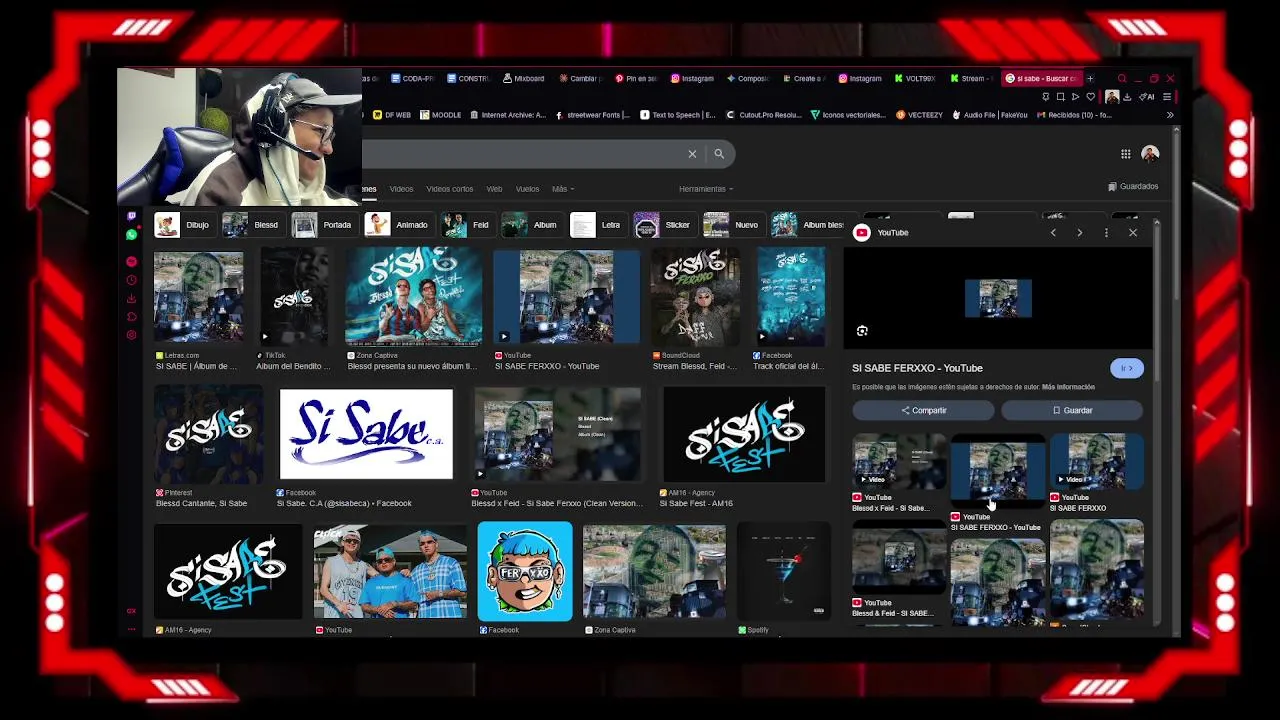The width and height of the screenshot is (1280, 720).
Task: Open Cutout.Pro bookmark
Action: 765,115
